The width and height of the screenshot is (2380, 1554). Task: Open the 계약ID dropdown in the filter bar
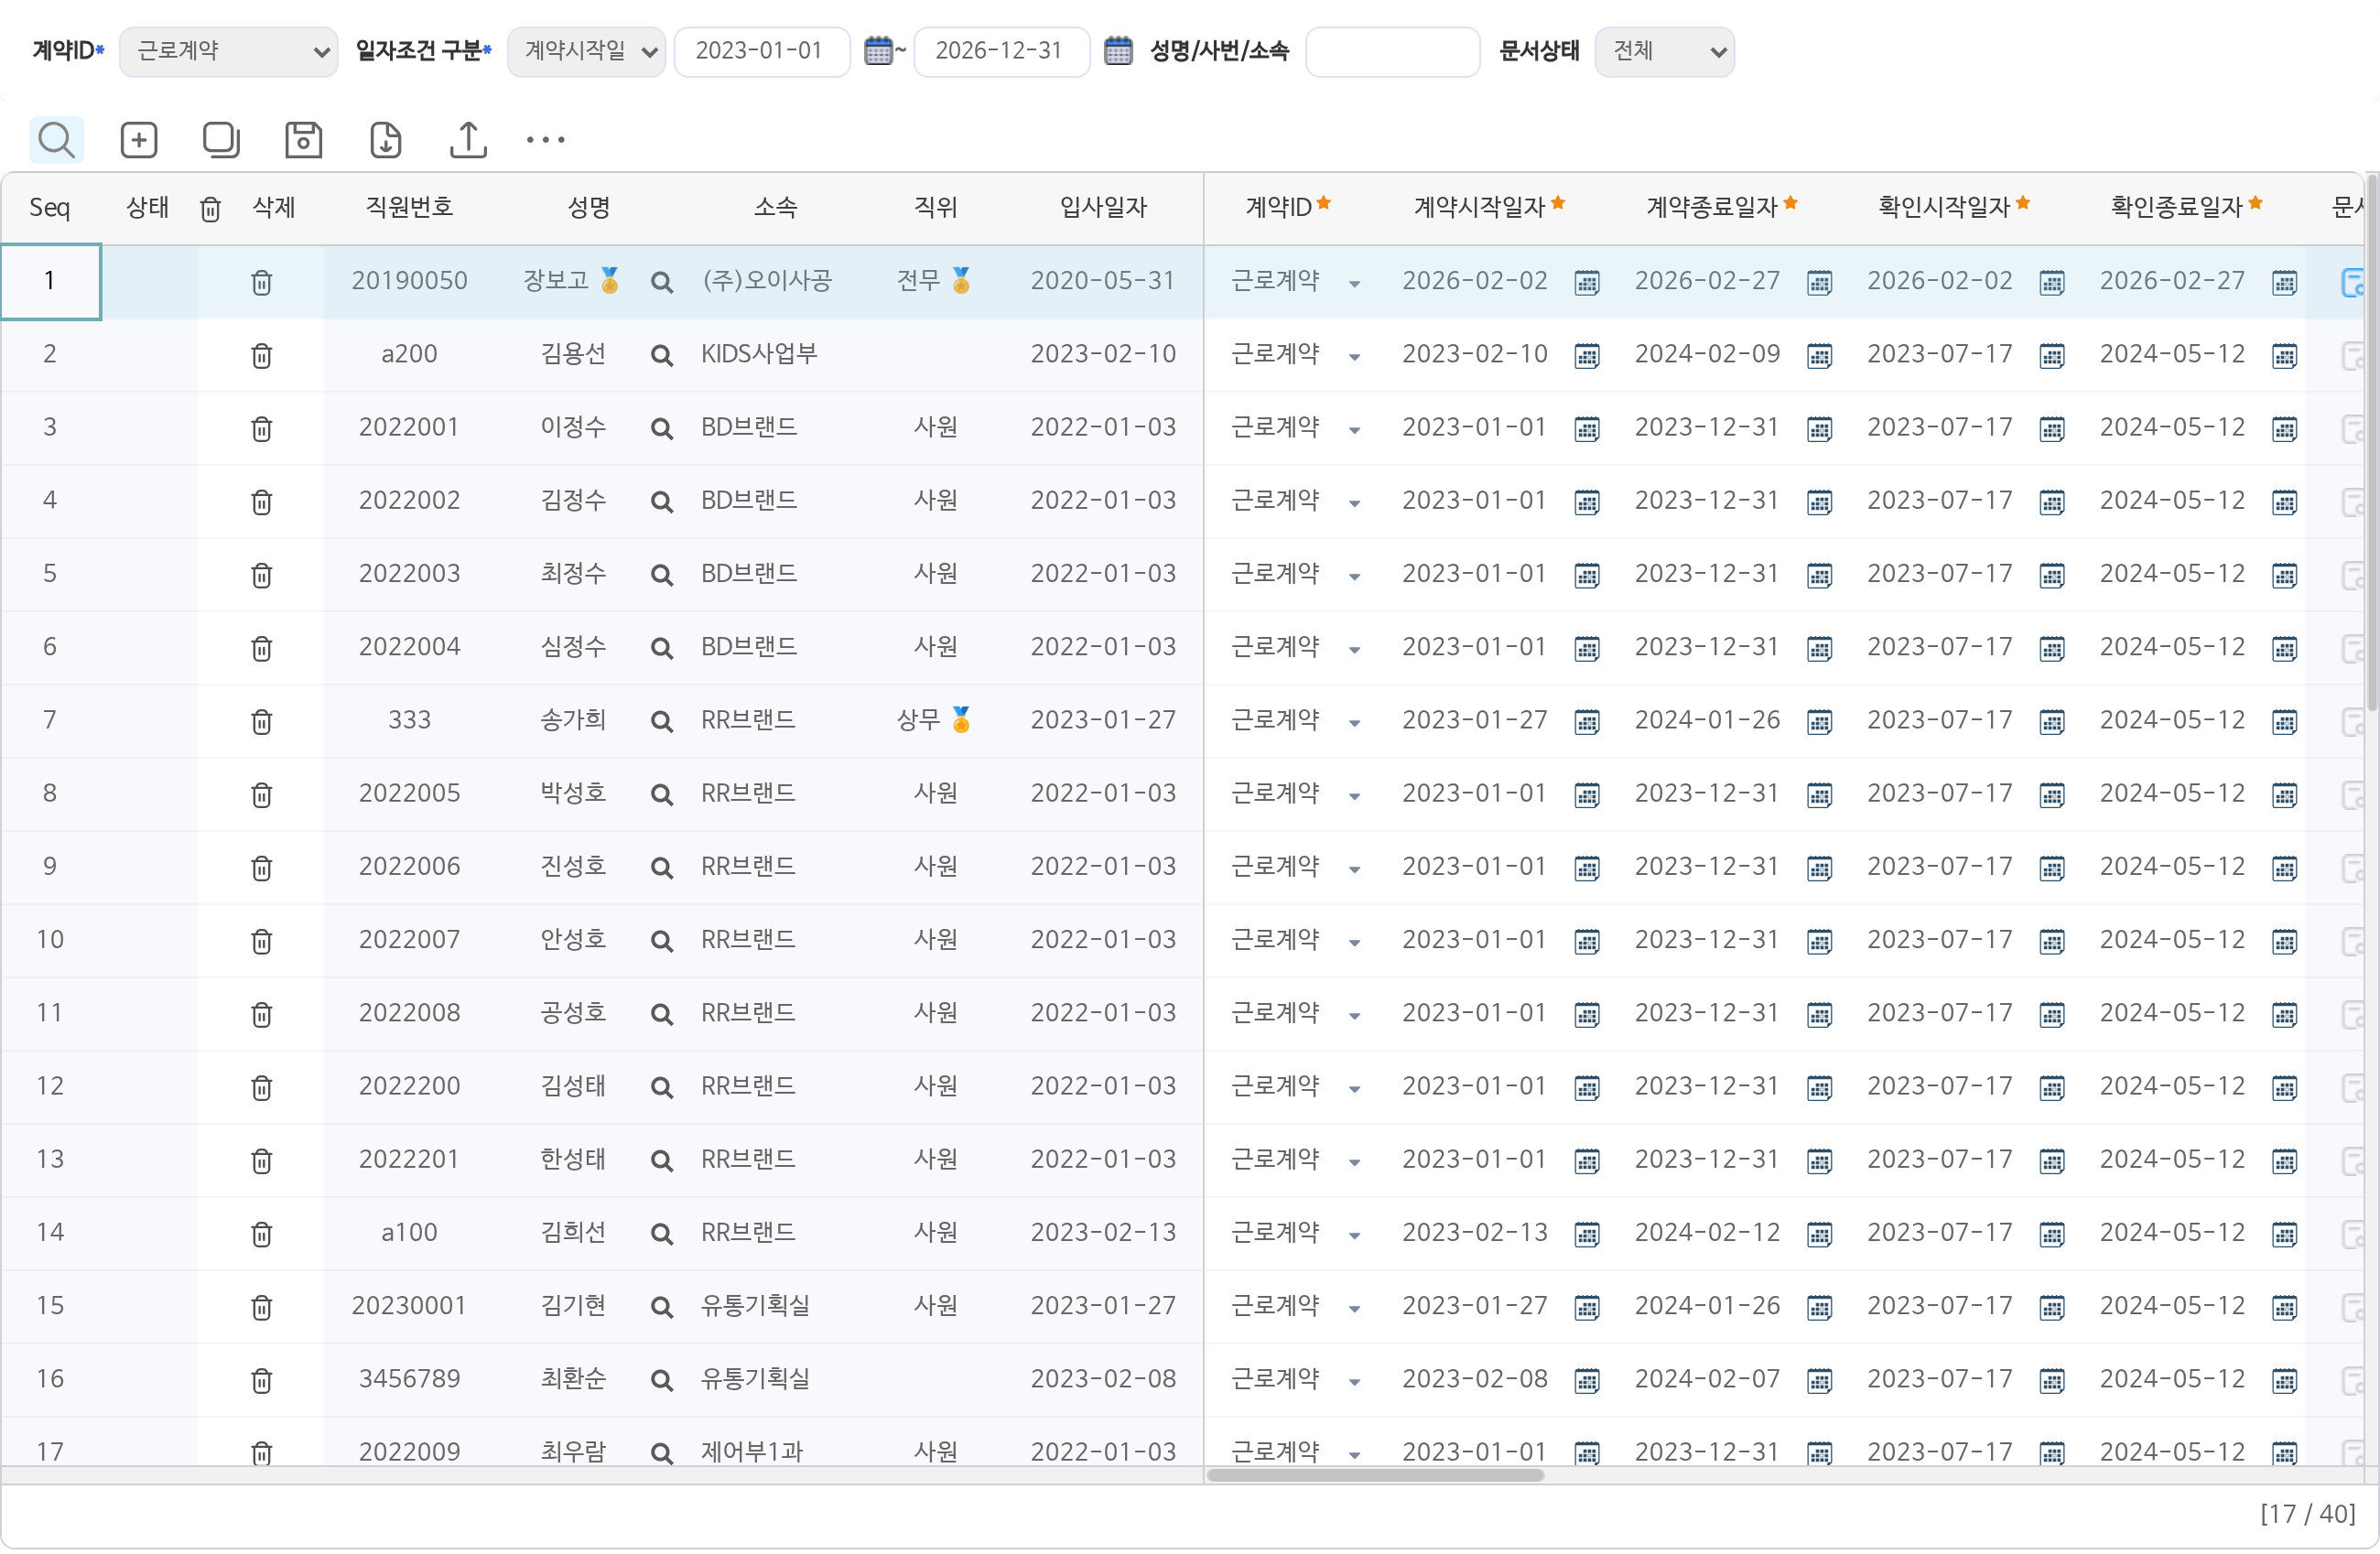click(228, 51)
